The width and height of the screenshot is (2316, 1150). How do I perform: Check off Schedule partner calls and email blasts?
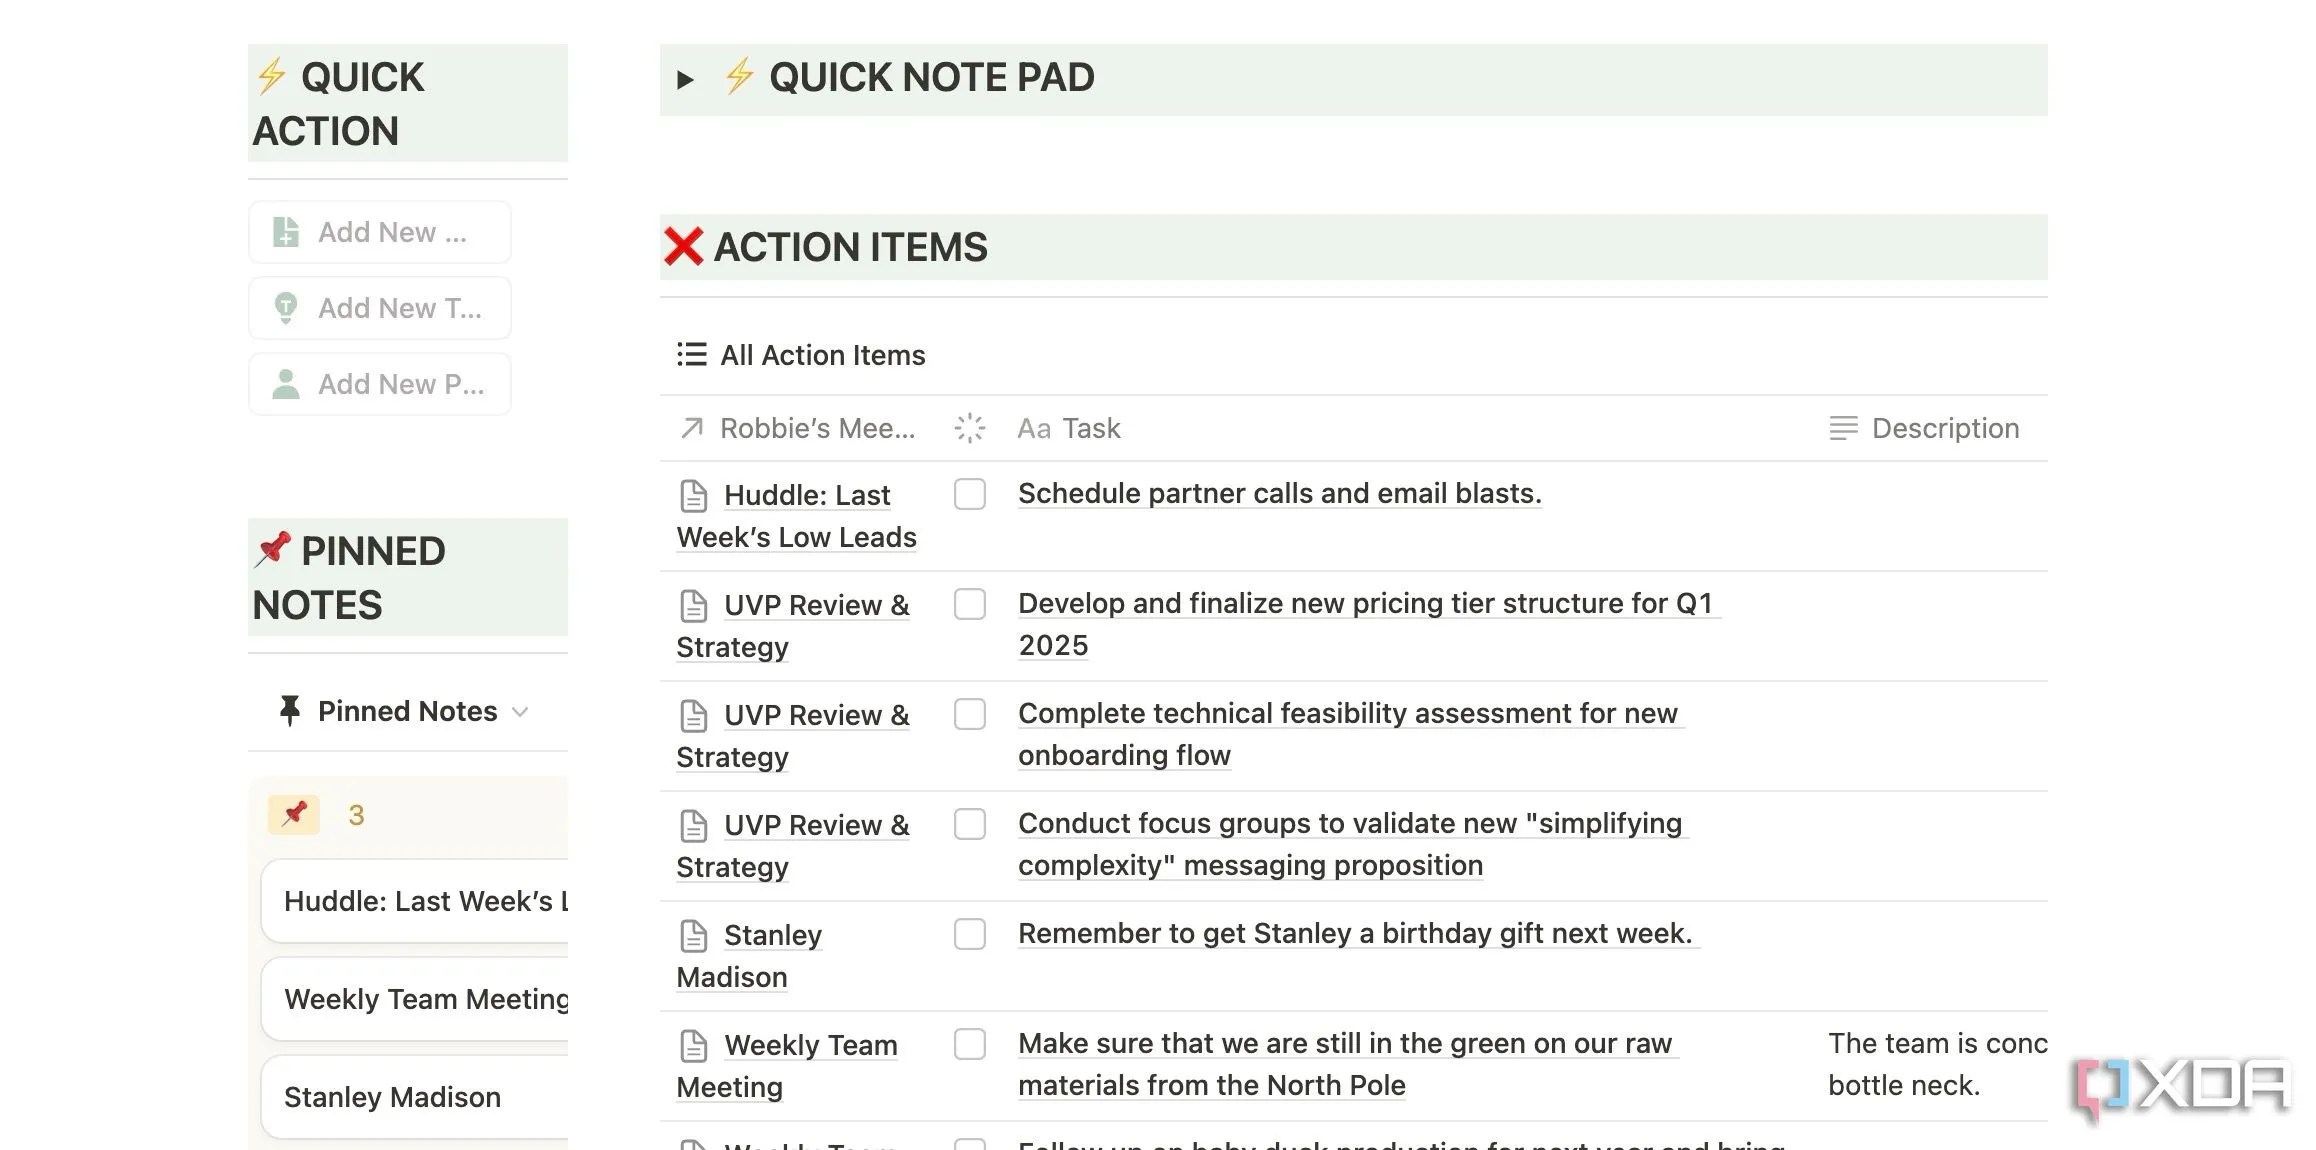point(969,494)
